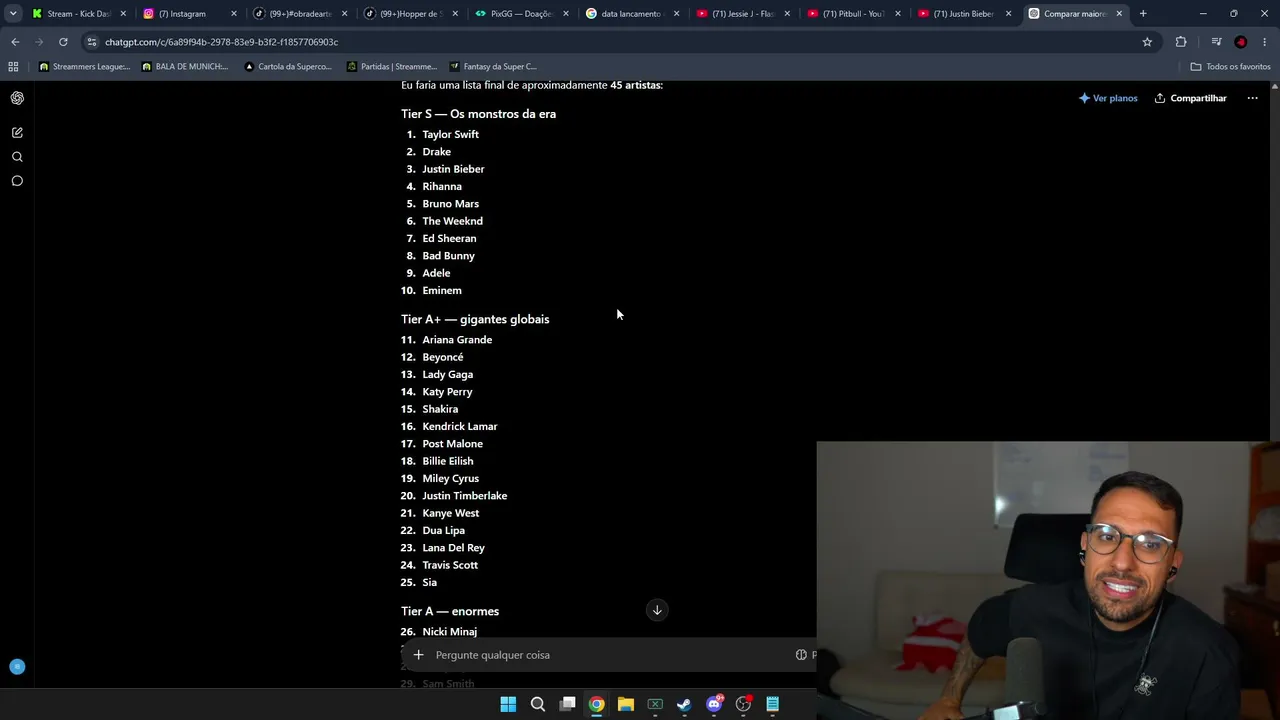Open the Chrome profile avatar
This screenshot has height=720, width=1280.
click(x=1241, y=42)
